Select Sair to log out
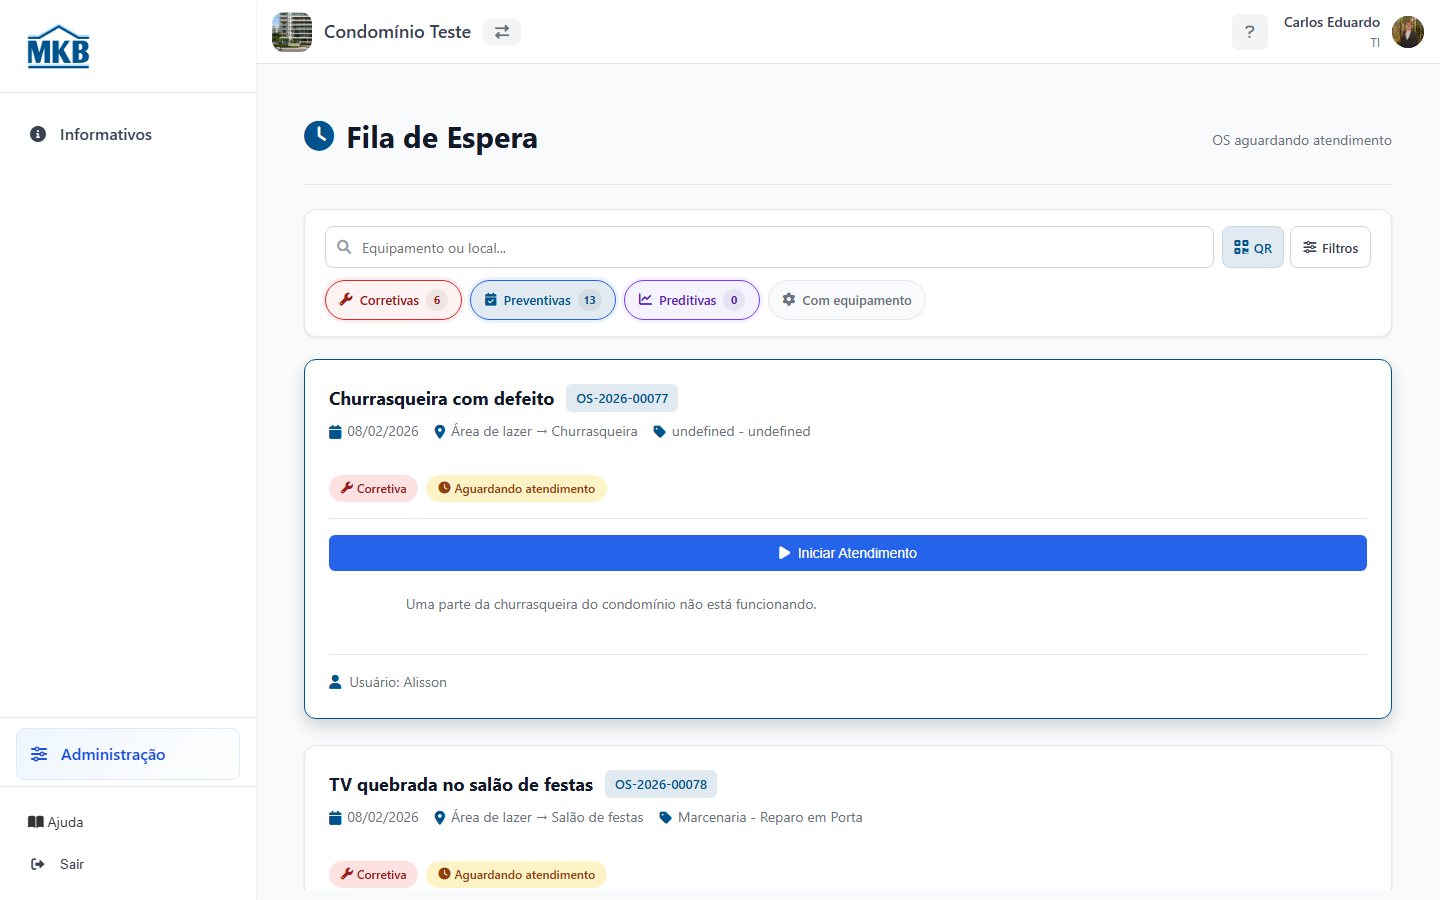This screenshot has height=900, width=1440. click(x=58, y=864)
